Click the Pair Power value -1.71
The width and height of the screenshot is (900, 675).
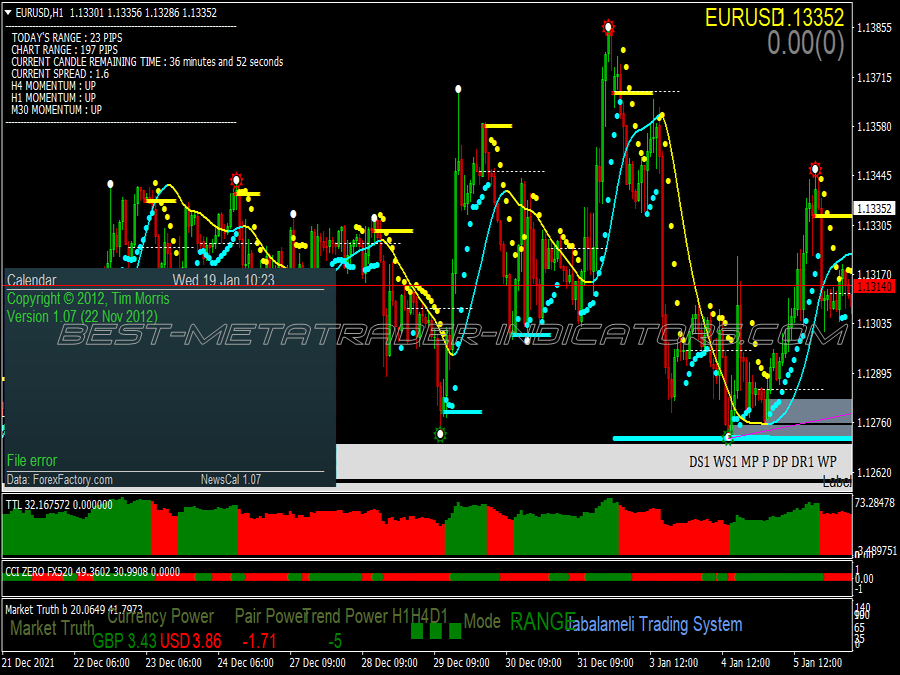[x=259, y=641]
